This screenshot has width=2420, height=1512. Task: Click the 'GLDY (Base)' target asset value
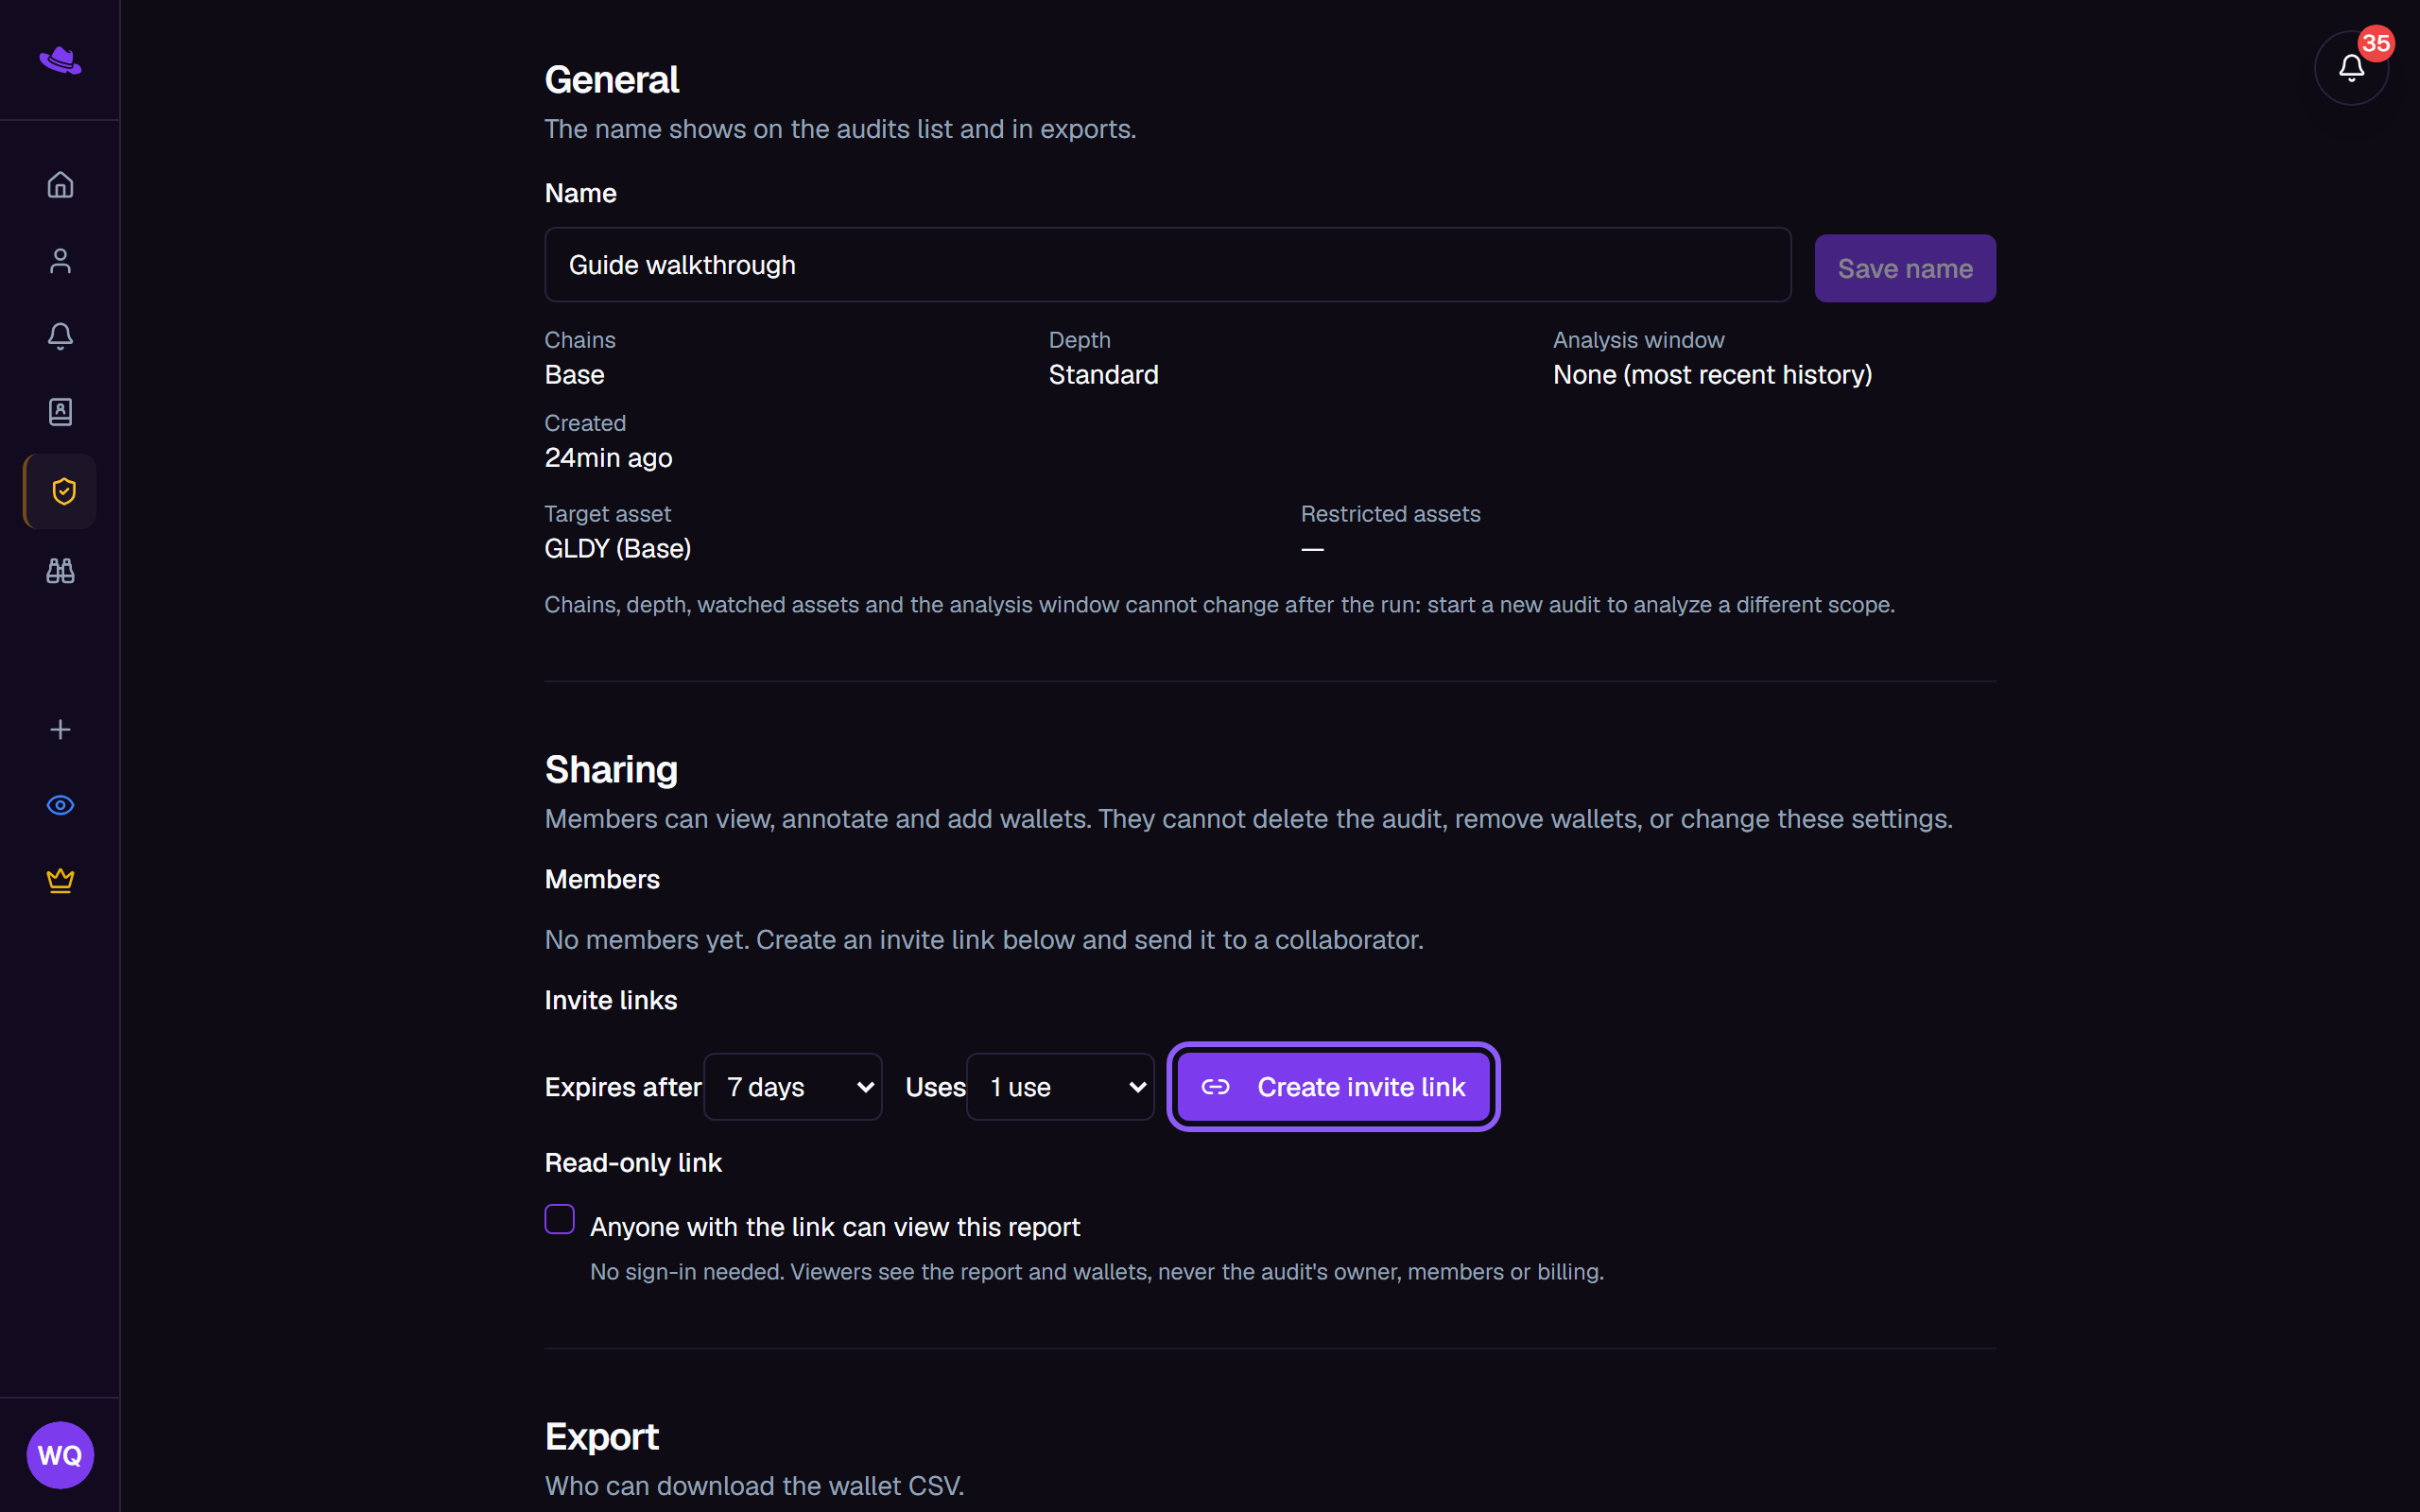pyautogui.click(x=618, y=549)
